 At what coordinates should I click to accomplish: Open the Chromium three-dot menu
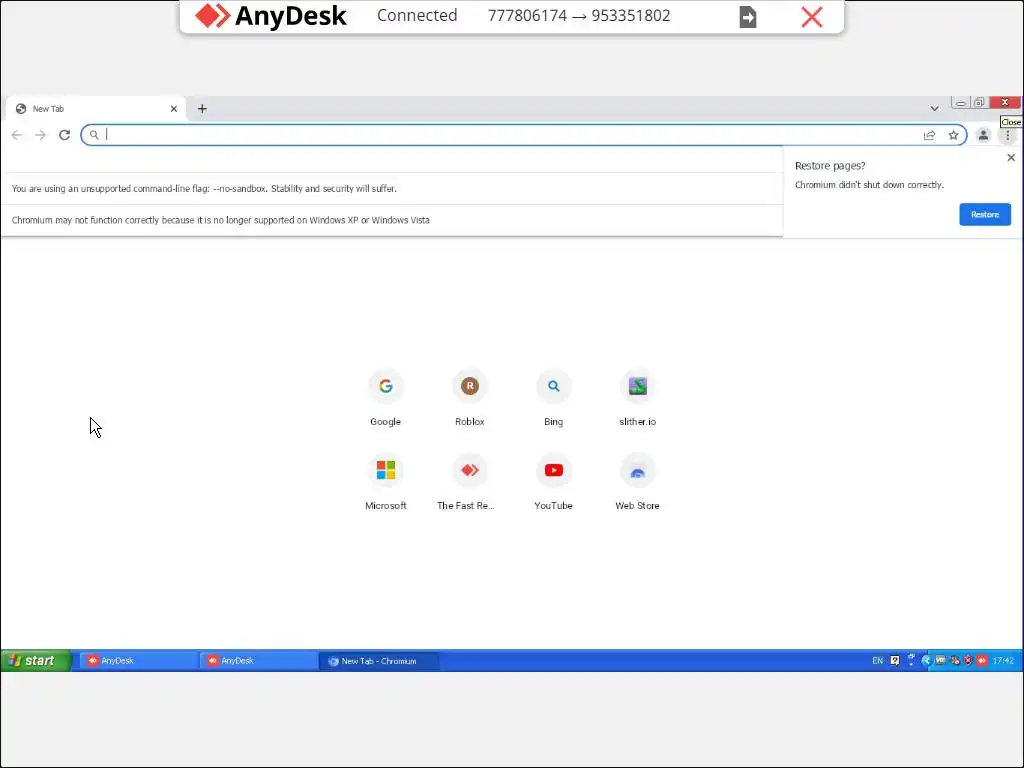click(1008, 135)
